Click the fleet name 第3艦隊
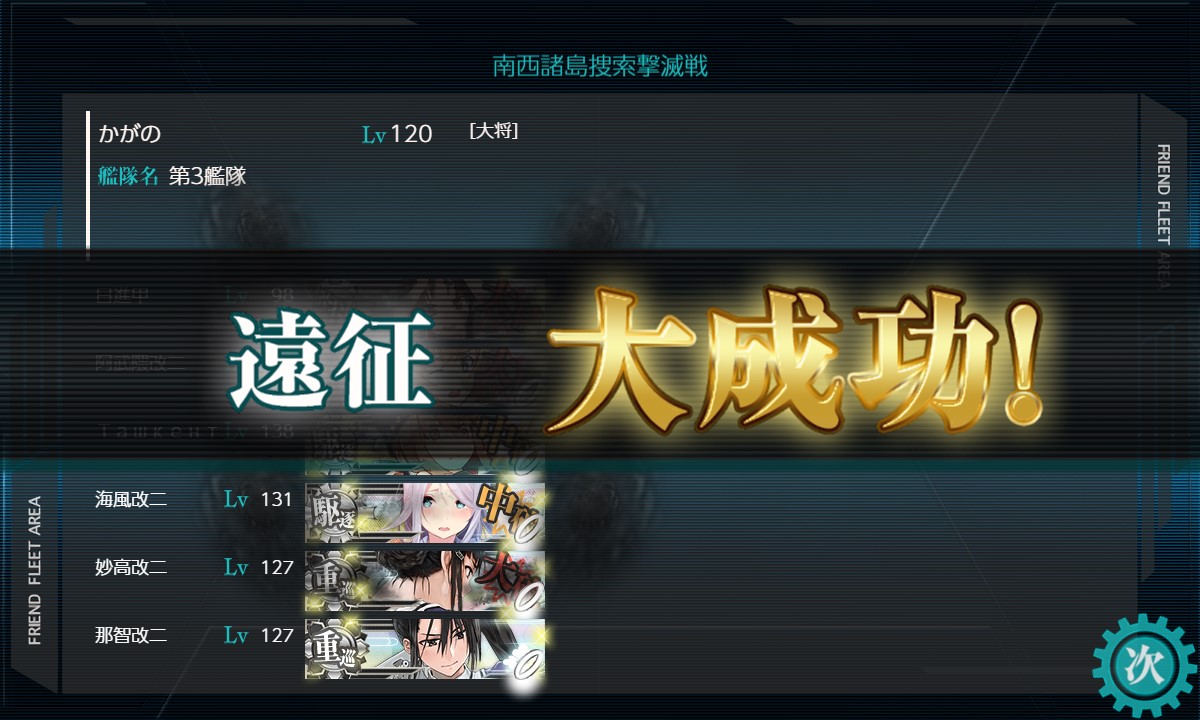This screenshot has width=1200, height=720. tap(207, 177)
